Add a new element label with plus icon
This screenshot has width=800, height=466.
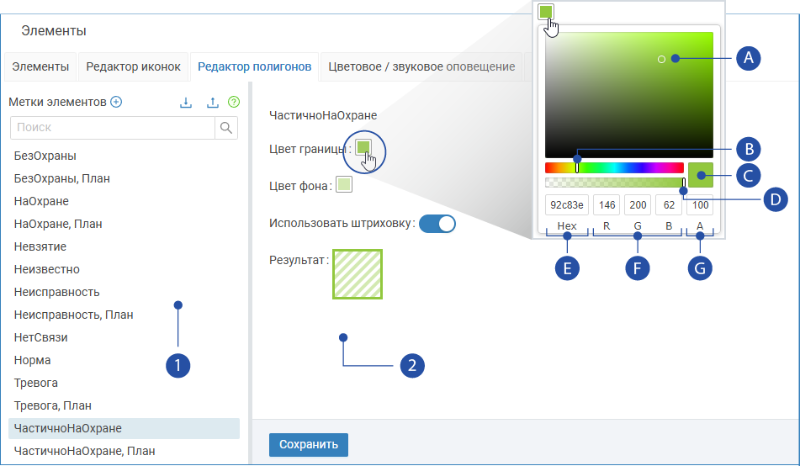pos(116,102)
